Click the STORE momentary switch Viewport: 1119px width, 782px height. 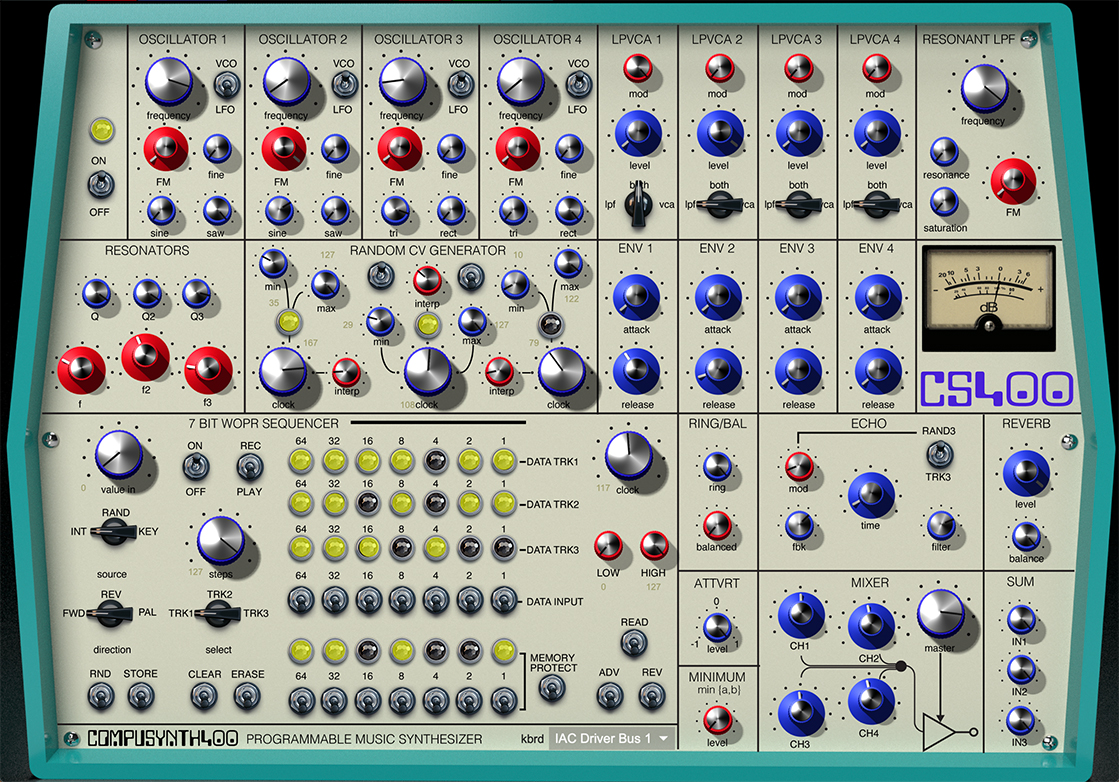141,696
